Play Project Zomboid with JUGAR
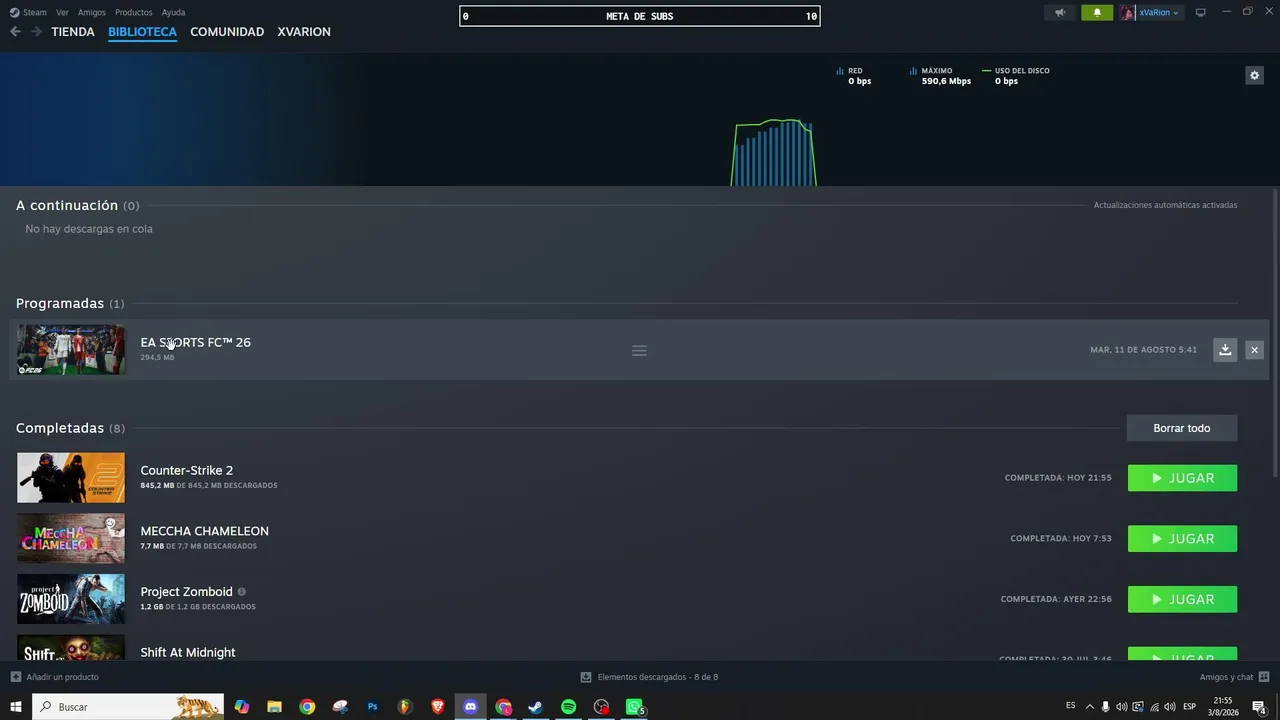This screenshot has width=1280, height=720. (1182, 599)
